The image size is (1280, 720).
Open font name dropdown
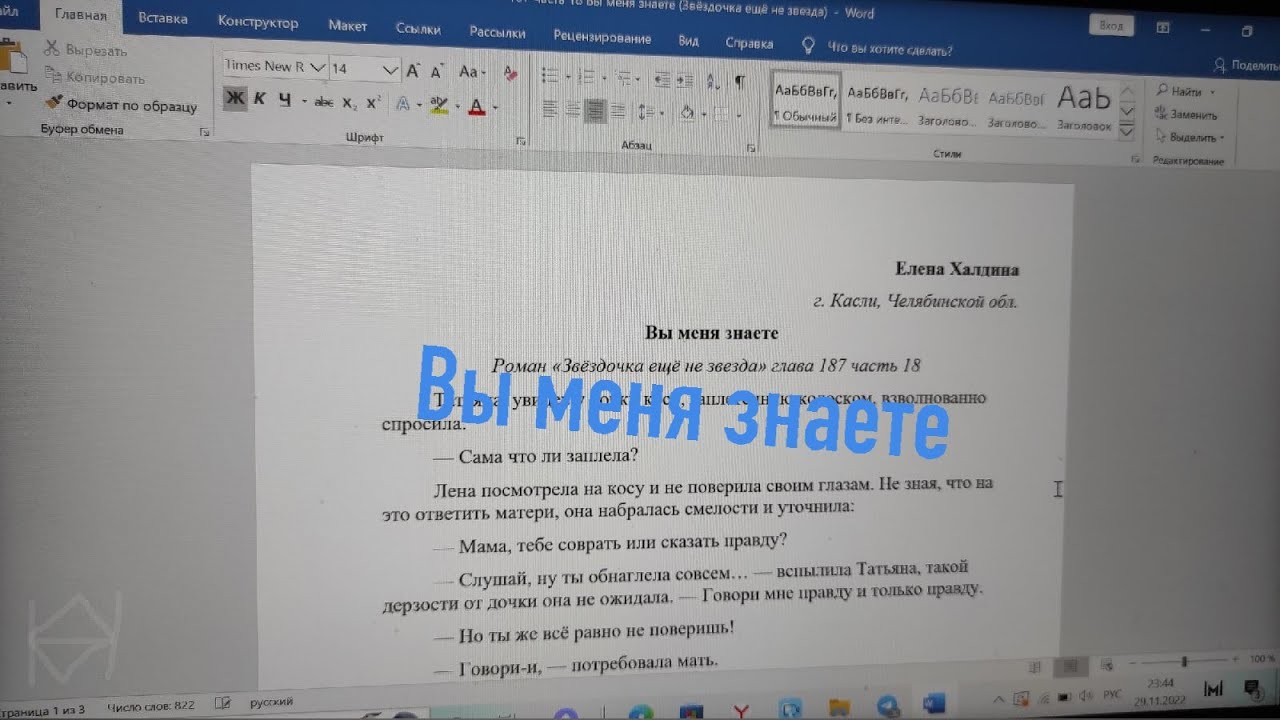pyautogui.click(x=318, y=67)
